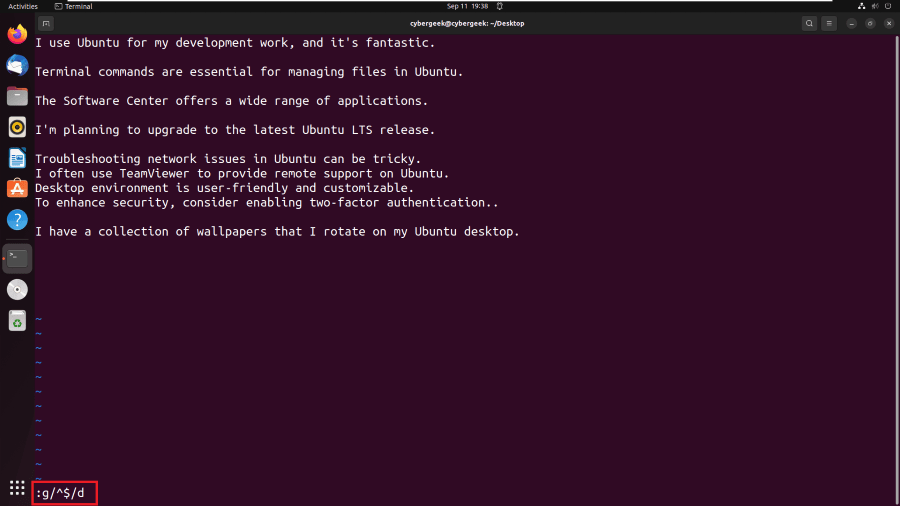The image size is (900, 506).
Task: Minimize the terminal window
Action: (852, 24)
